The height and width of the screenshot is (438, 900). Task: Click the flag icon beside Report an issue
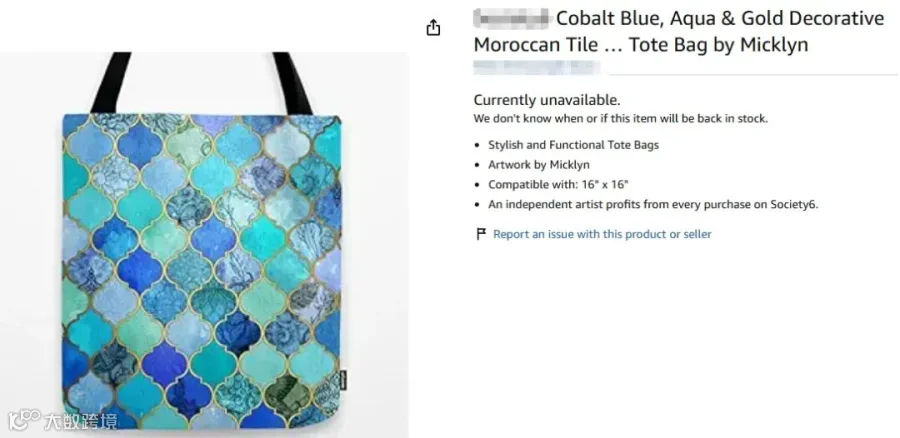click(x=481, y=234)
